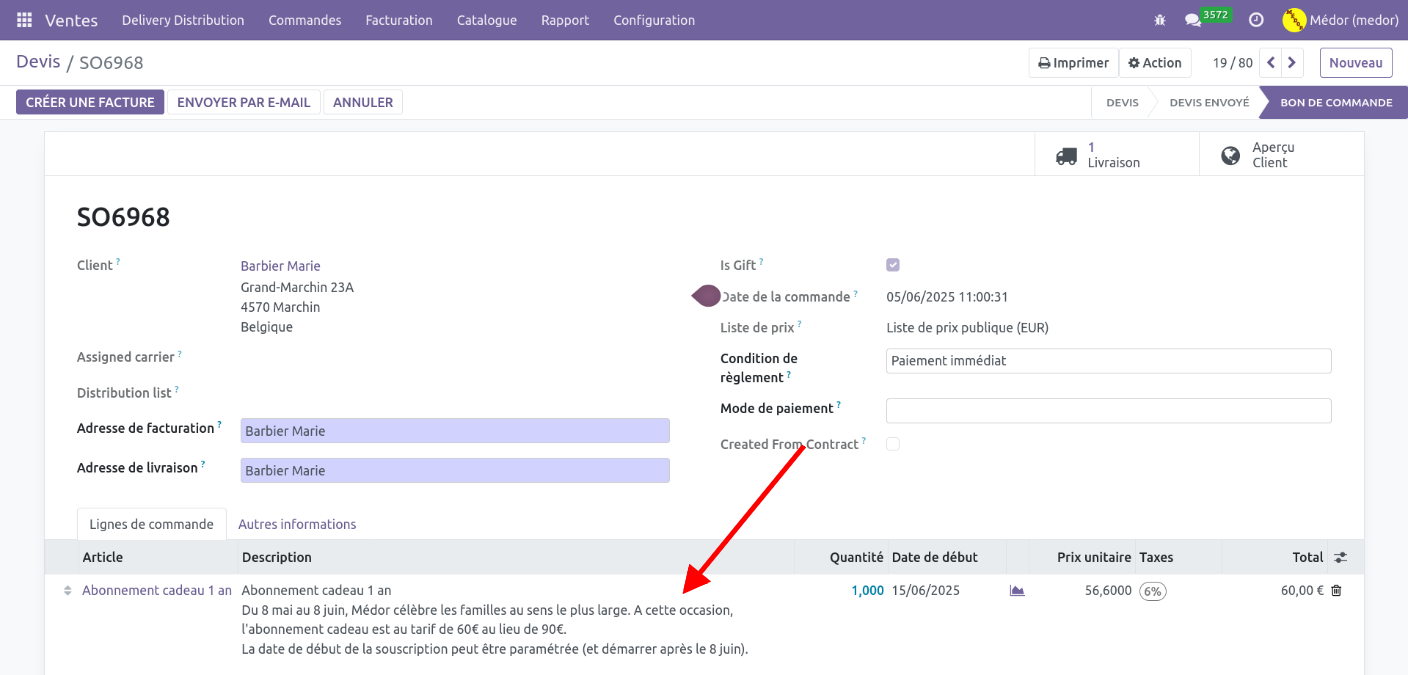Click the 6% tax tag
This screenshot has width=1408, height=675.
[x=1153, y=592]
